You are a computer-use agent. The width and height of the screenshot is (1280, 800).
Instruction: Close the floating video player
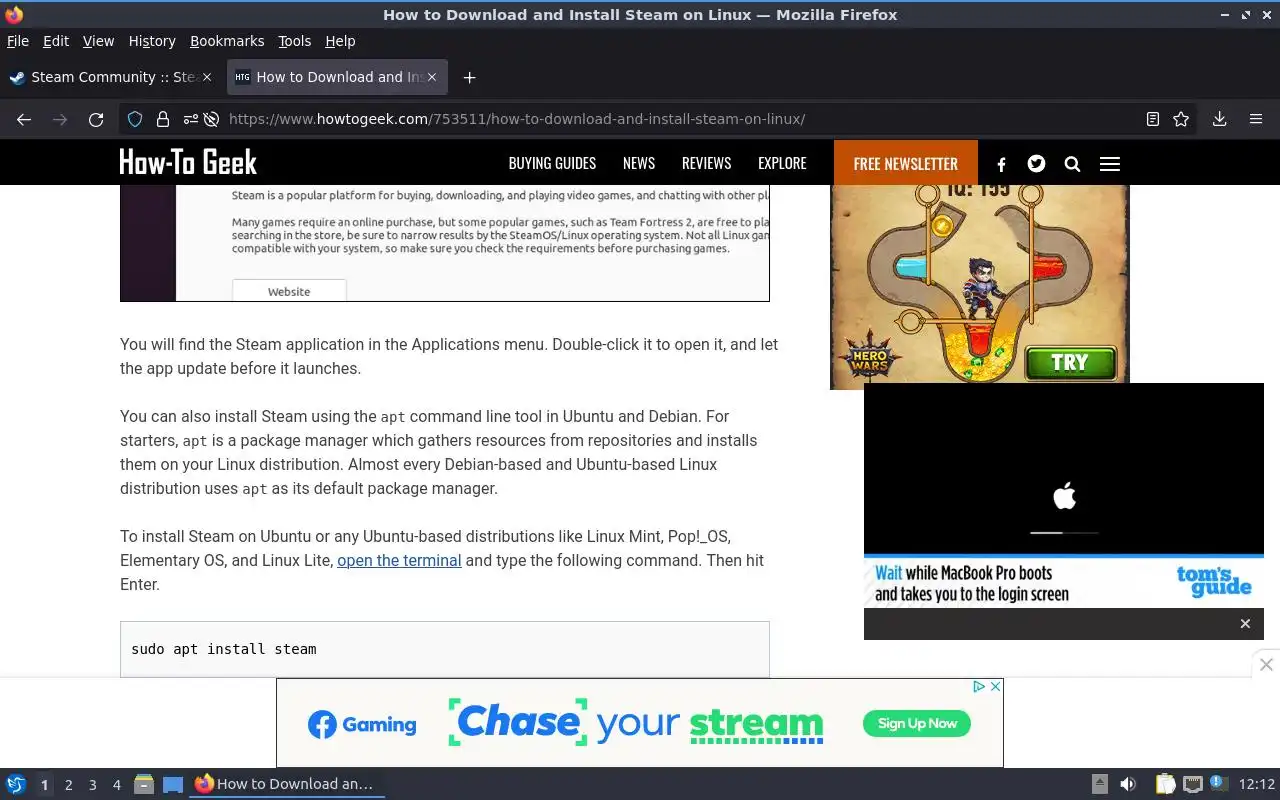click(x=1245, y=624)
